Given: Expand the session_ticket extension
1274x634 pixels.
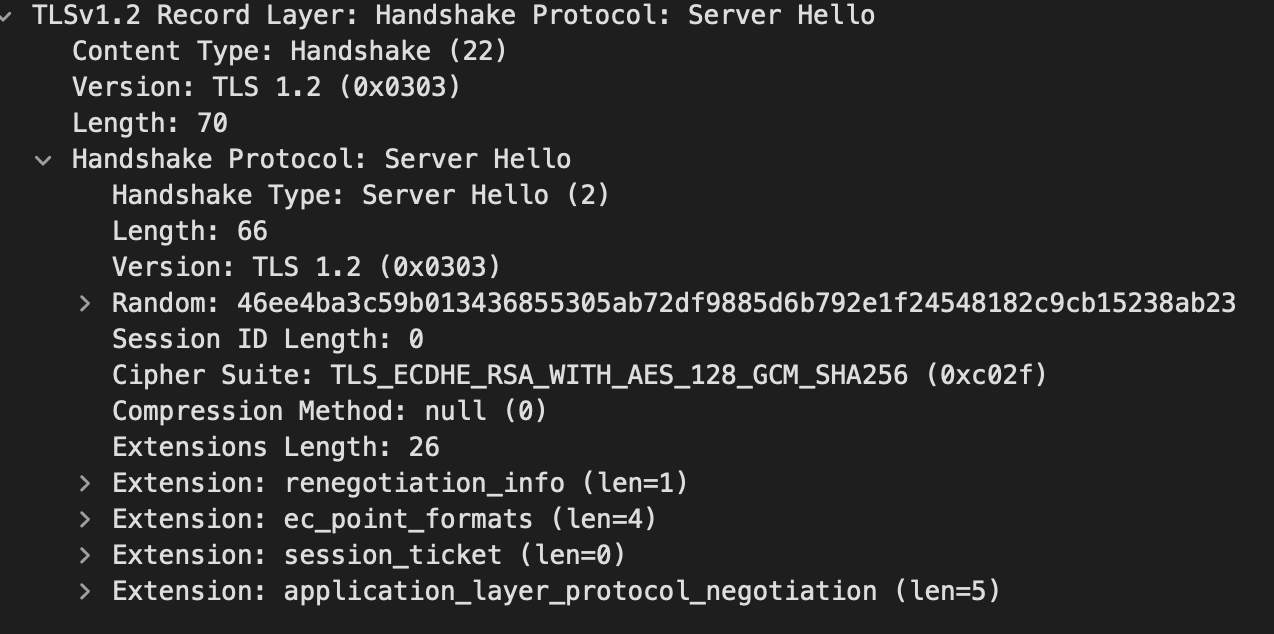Looking at the screenshot, I should click(85, 555).
